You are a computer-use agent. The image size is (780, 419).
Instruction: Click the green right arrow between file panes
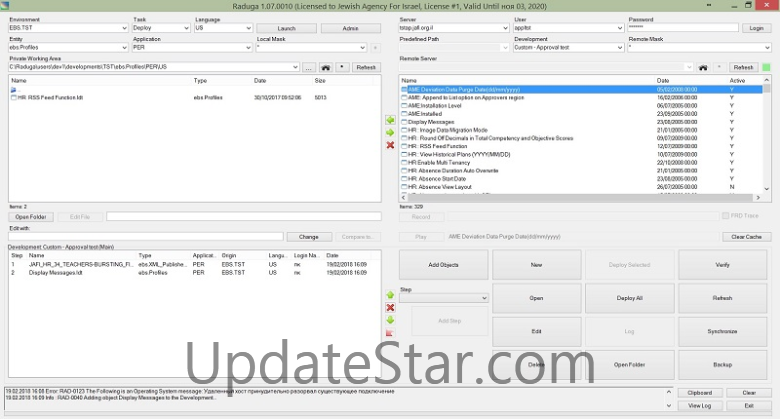point(390,132)
